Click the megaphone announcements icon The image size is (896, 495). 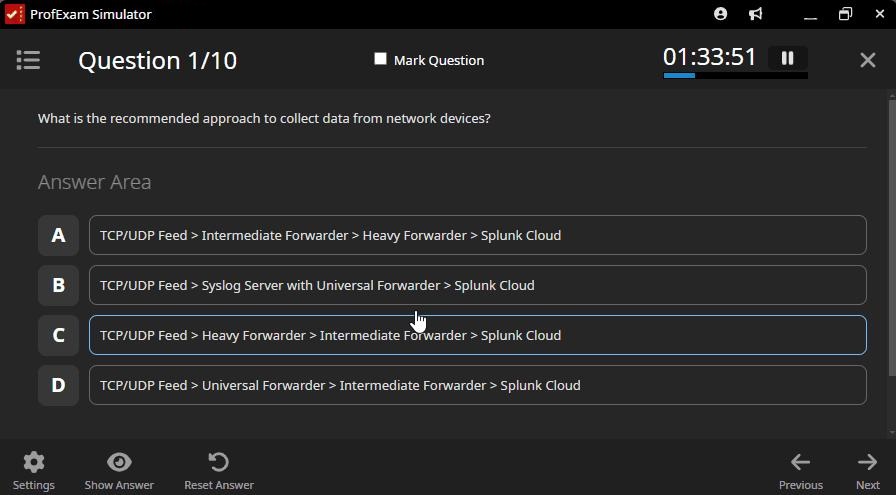755,14
